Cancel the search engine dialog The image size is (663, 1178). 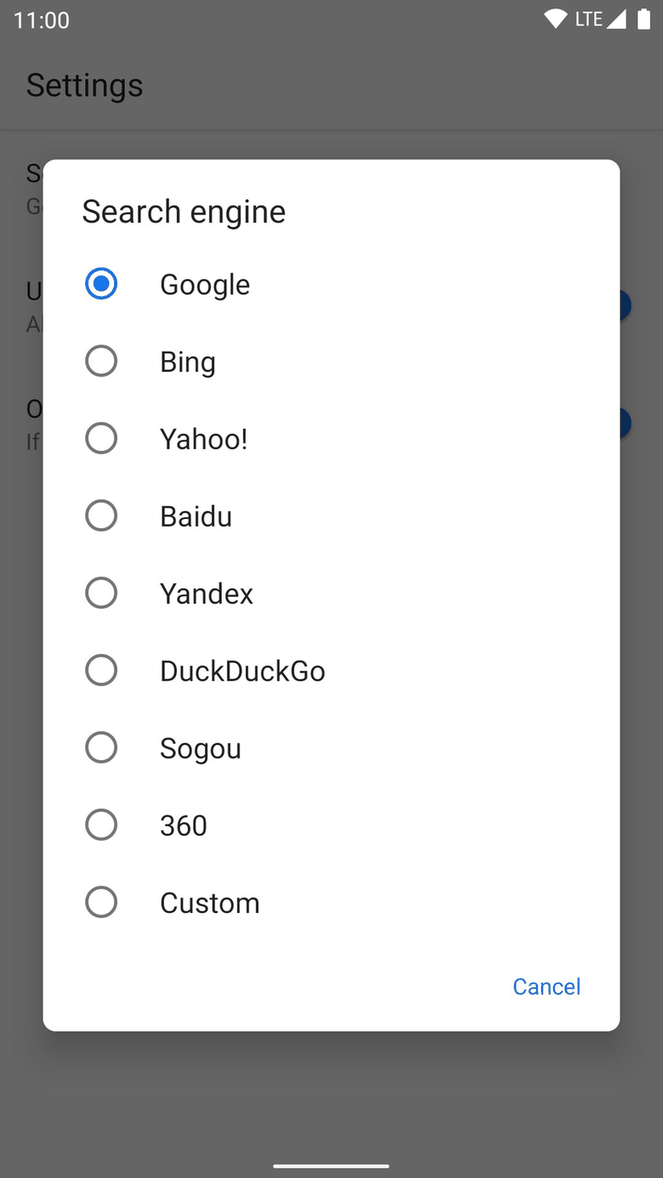pyautogui.click(x=546, y=986)
